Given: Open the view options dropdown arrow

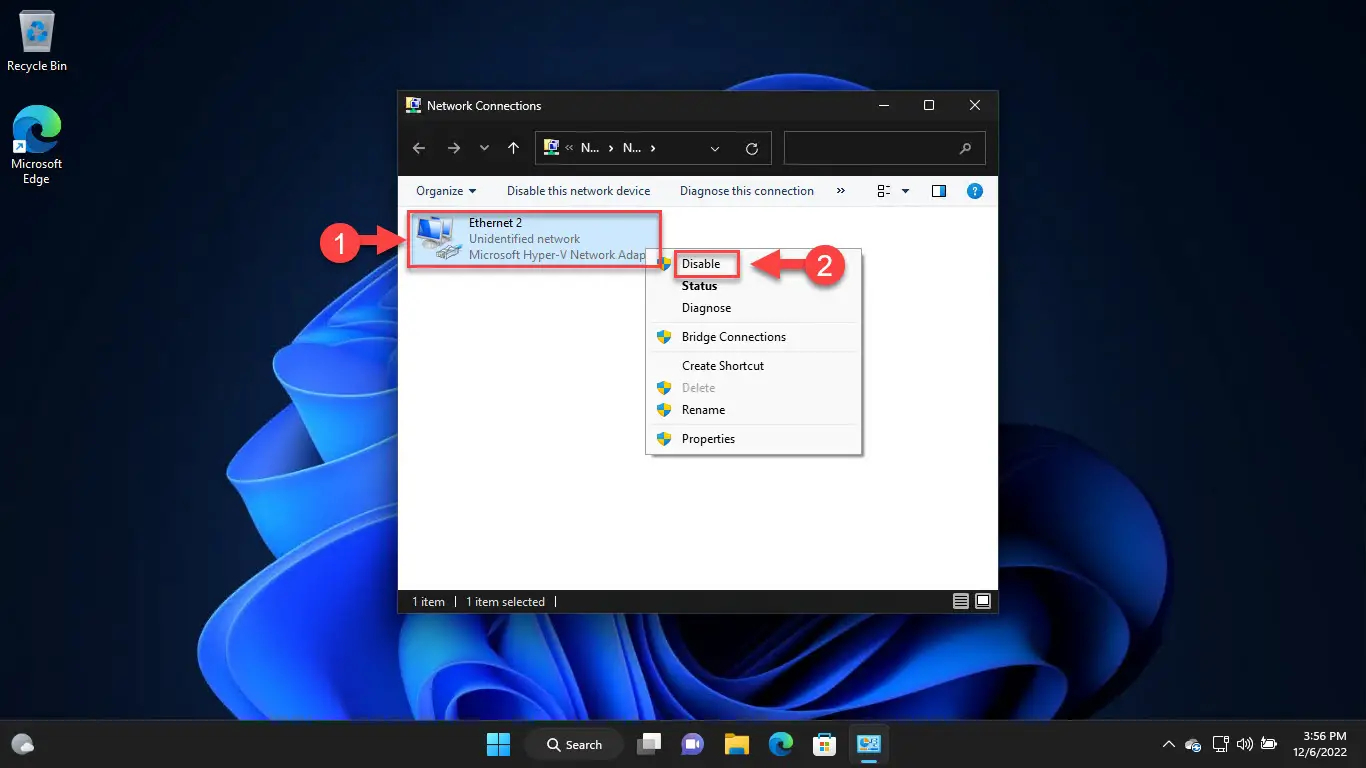Looking at the screenshot, I should pos(905,191).
